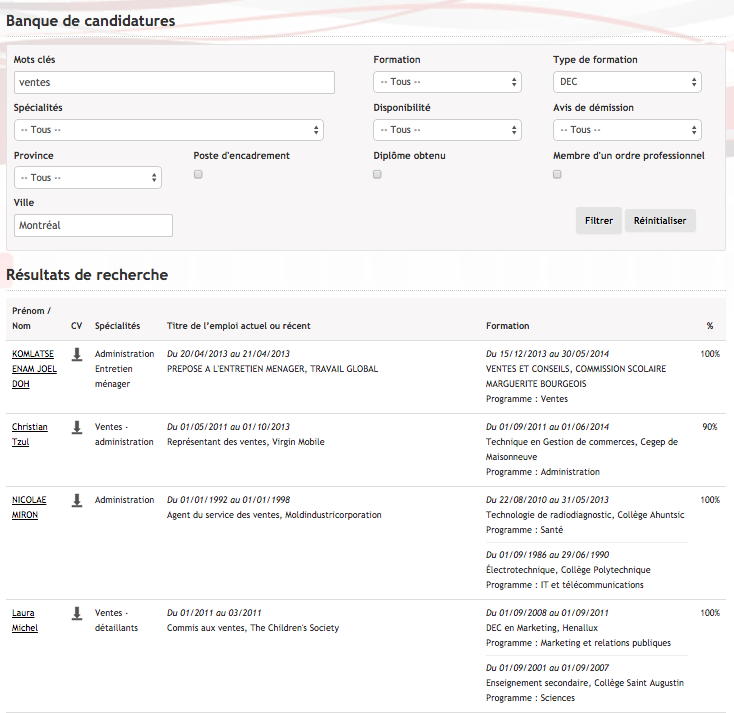Click 'DEC en Marketing, Henallux' entry
Screen dimensions: 734x713
[x=542, y=628]
